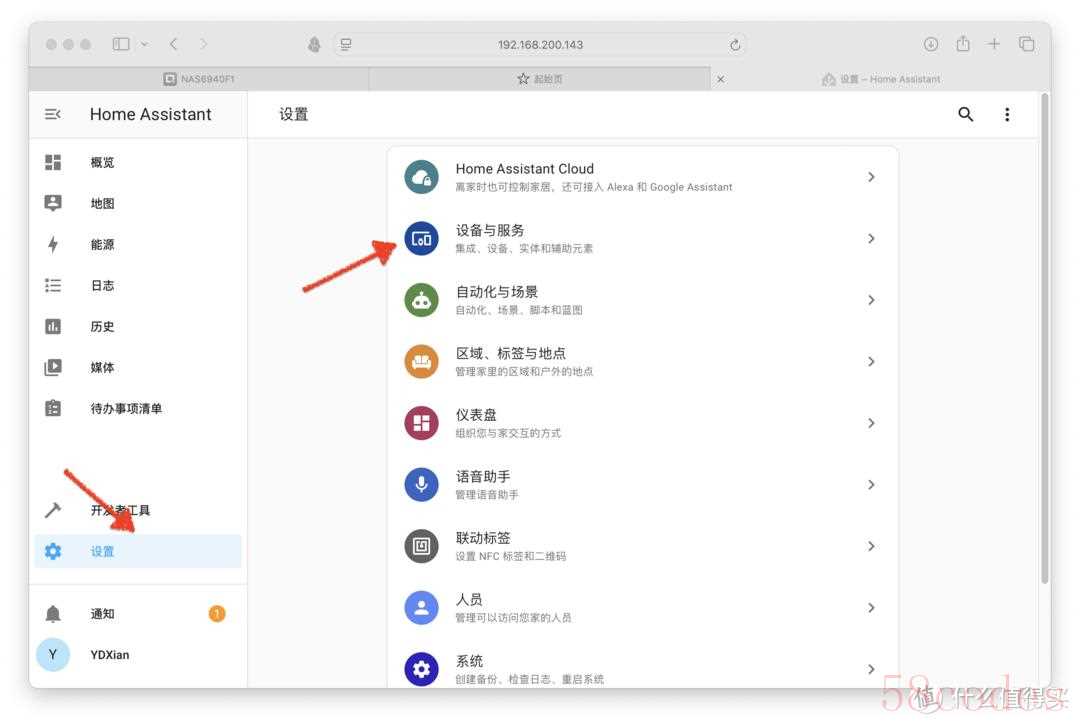
Task: Select the YDXian user name
Action: pos(110,654)
